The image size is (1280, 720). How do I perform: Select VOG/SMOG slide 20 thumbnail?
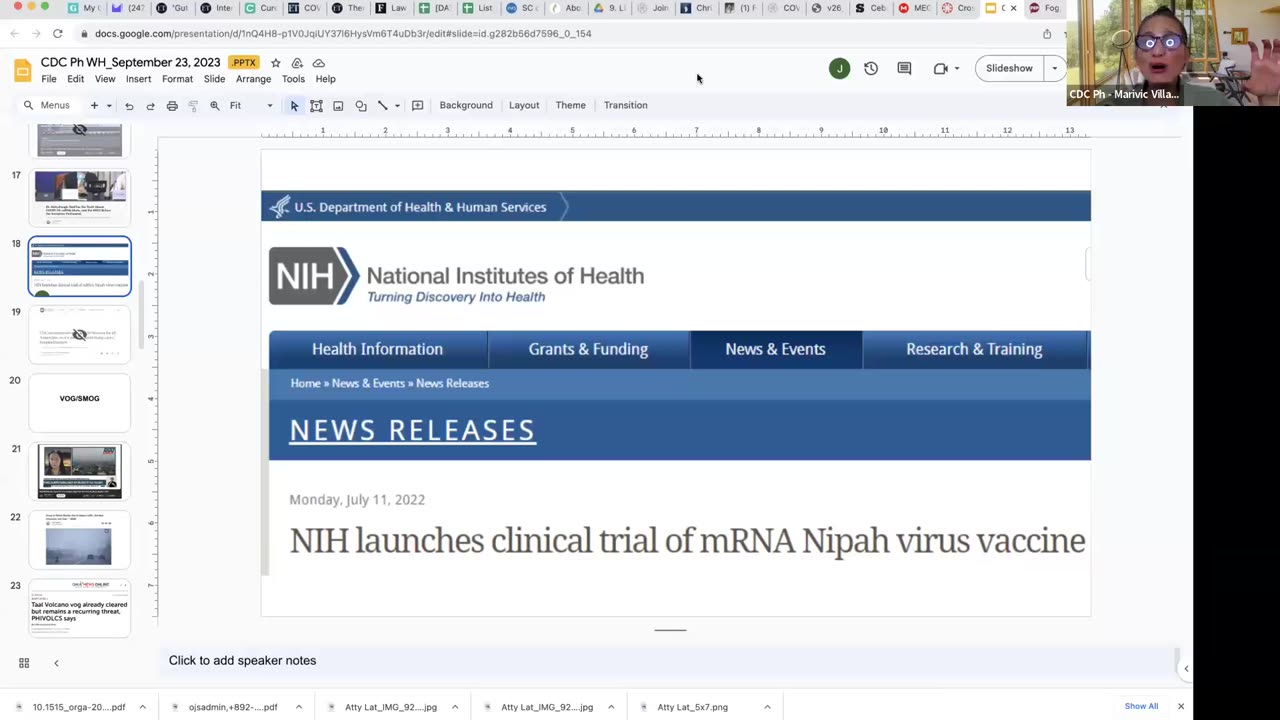(80, 402)
